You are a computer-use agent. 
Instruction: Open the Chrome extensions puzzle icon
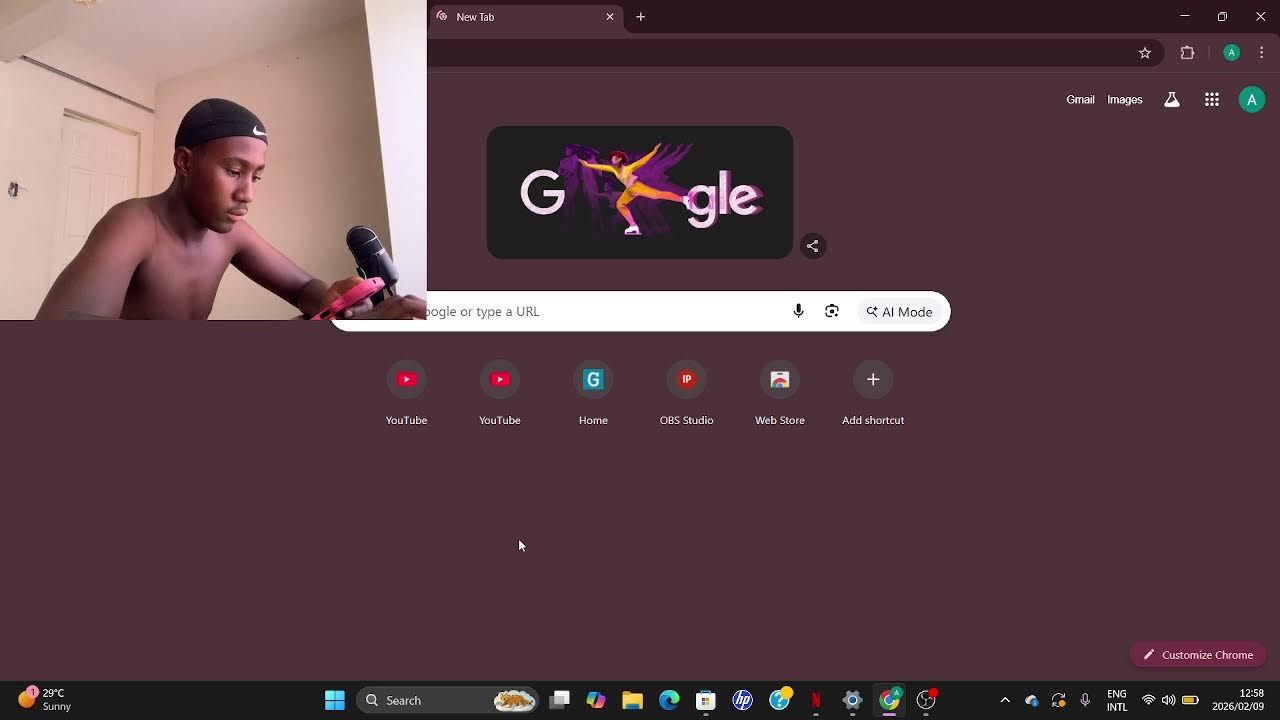(x=1187, y=53)
